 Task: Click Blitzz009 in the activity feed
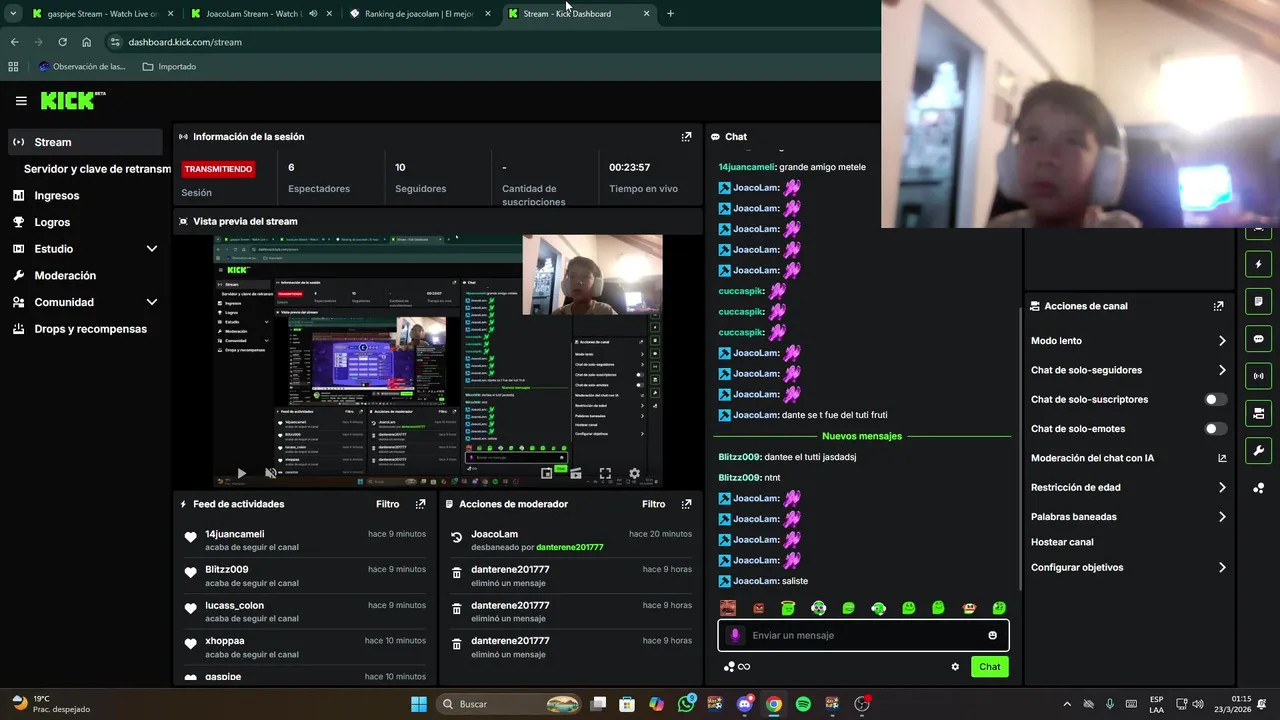[227, 569]
